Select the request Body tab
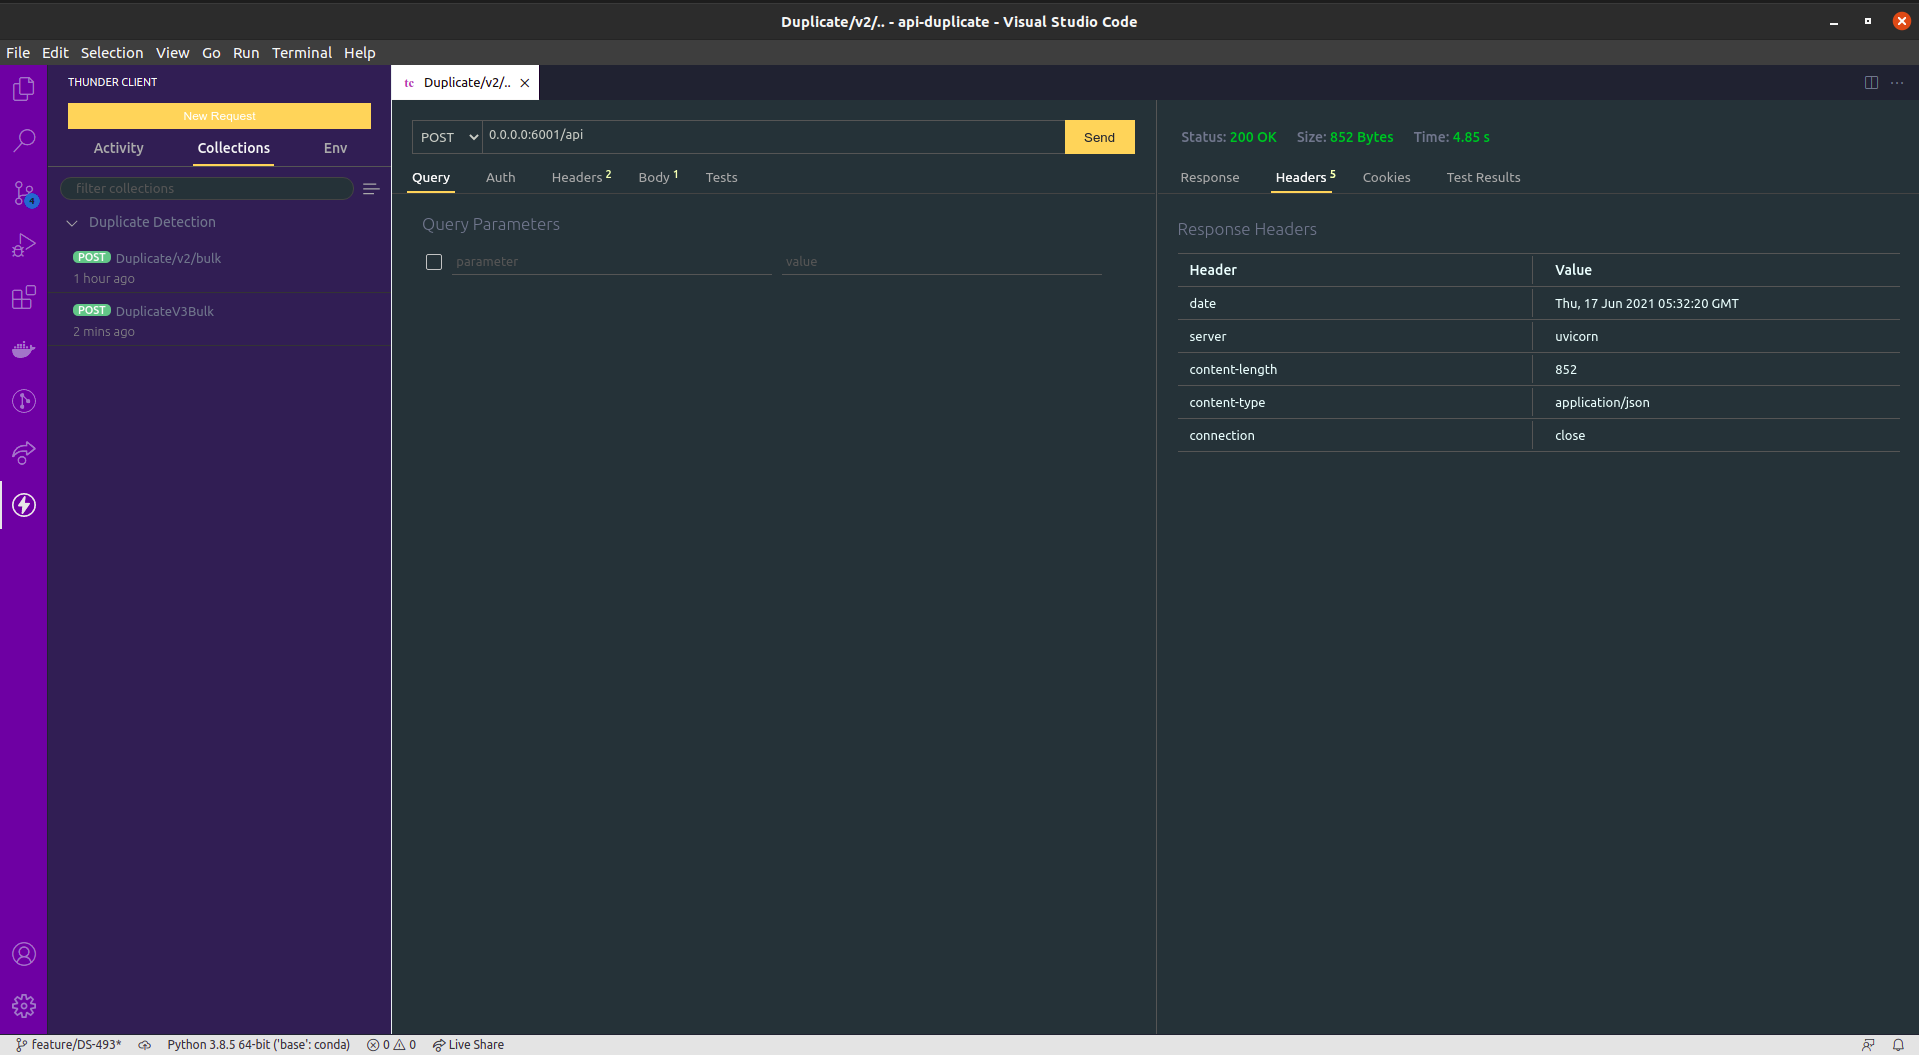The image size is (1919, 1055). point(658,177)
